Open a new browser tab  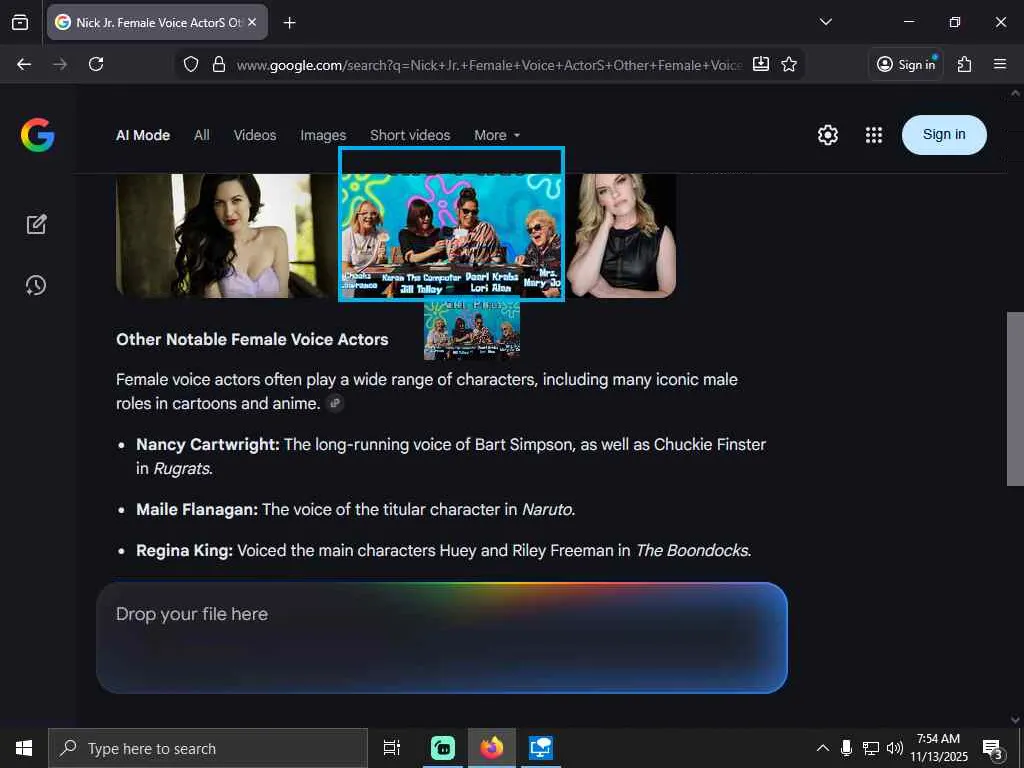289,23
